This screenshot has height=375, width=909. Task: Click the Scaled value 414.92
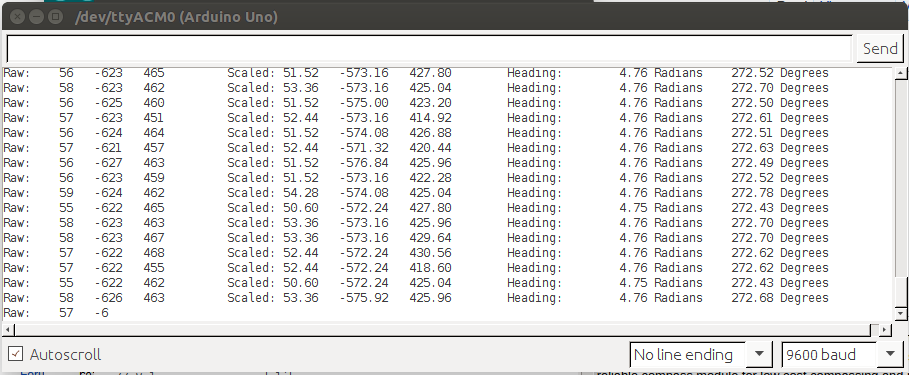tap(430, 118)
